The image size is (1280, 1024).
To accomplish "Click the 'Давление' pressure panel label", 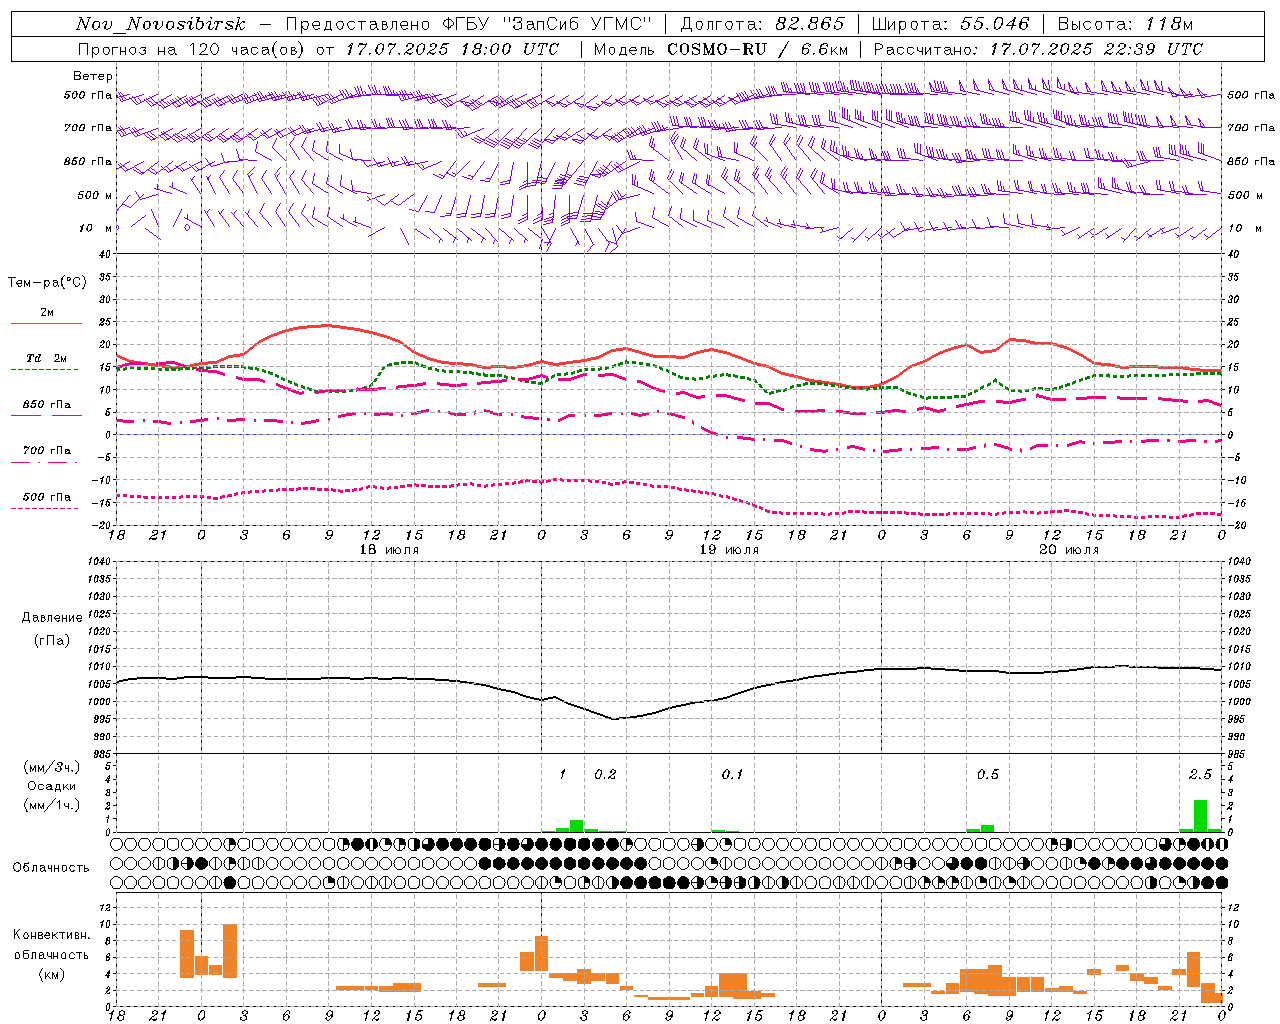I will pyautogui.click(x=52, y=618).
